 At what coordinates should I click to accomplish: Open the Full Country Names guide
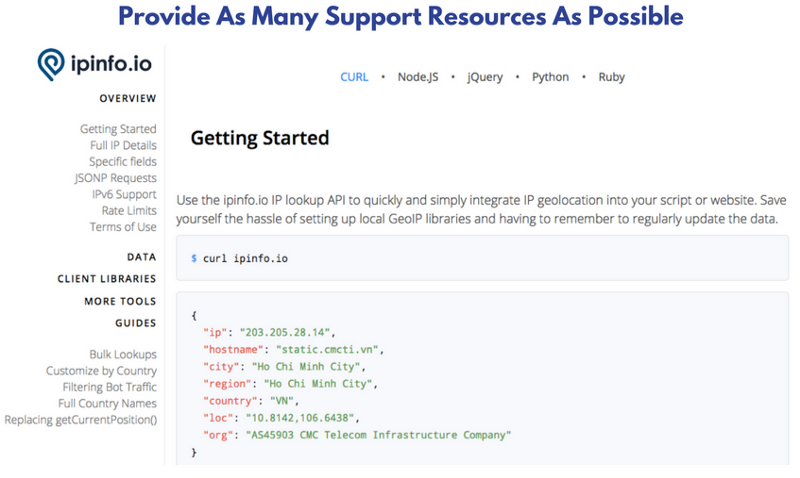click(107, 404)
